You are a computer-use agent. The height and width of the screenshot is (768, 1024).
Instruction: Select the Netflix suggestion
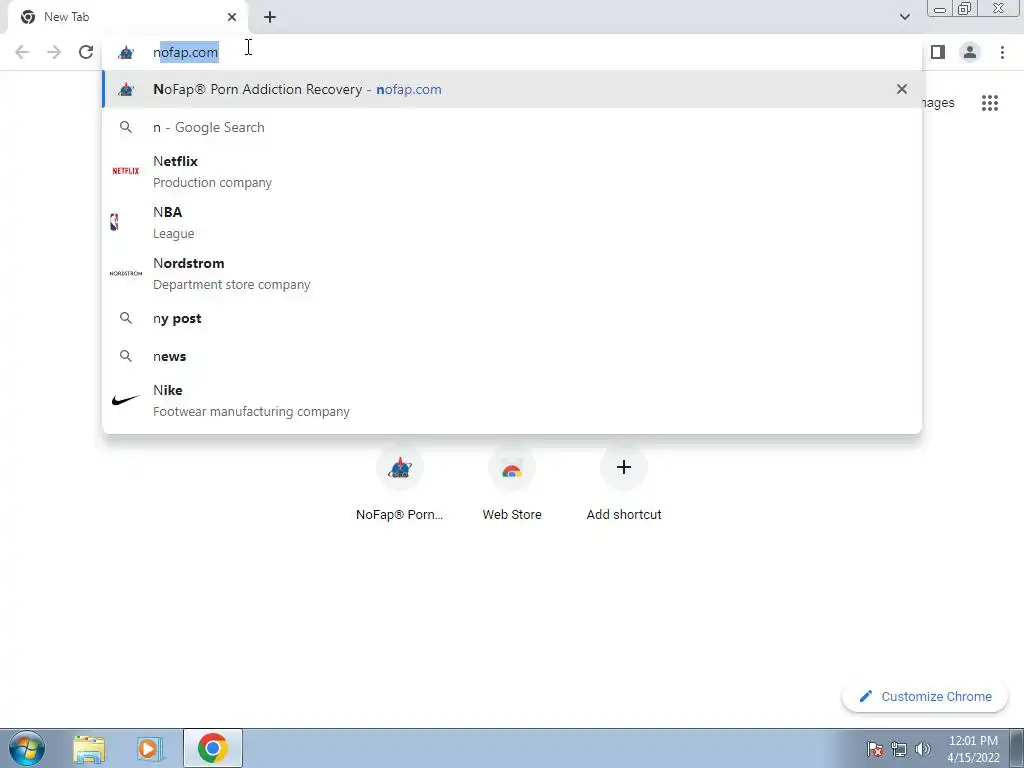click(x=512, y=171)
